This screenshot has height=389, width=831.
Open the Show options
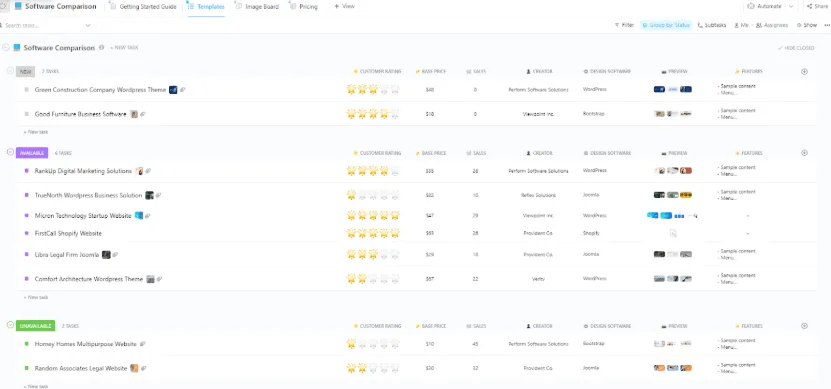tap(807, 25)
